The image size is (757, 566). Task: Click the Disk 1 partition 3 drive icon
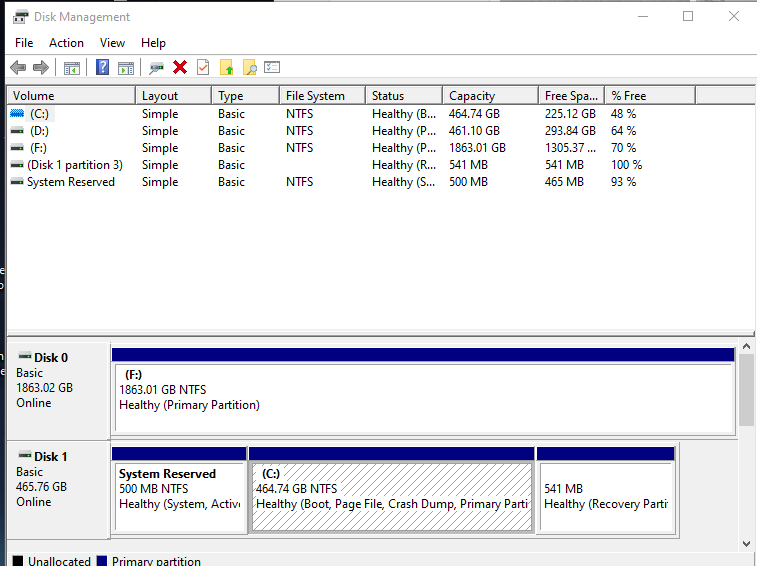pos(17,165)
